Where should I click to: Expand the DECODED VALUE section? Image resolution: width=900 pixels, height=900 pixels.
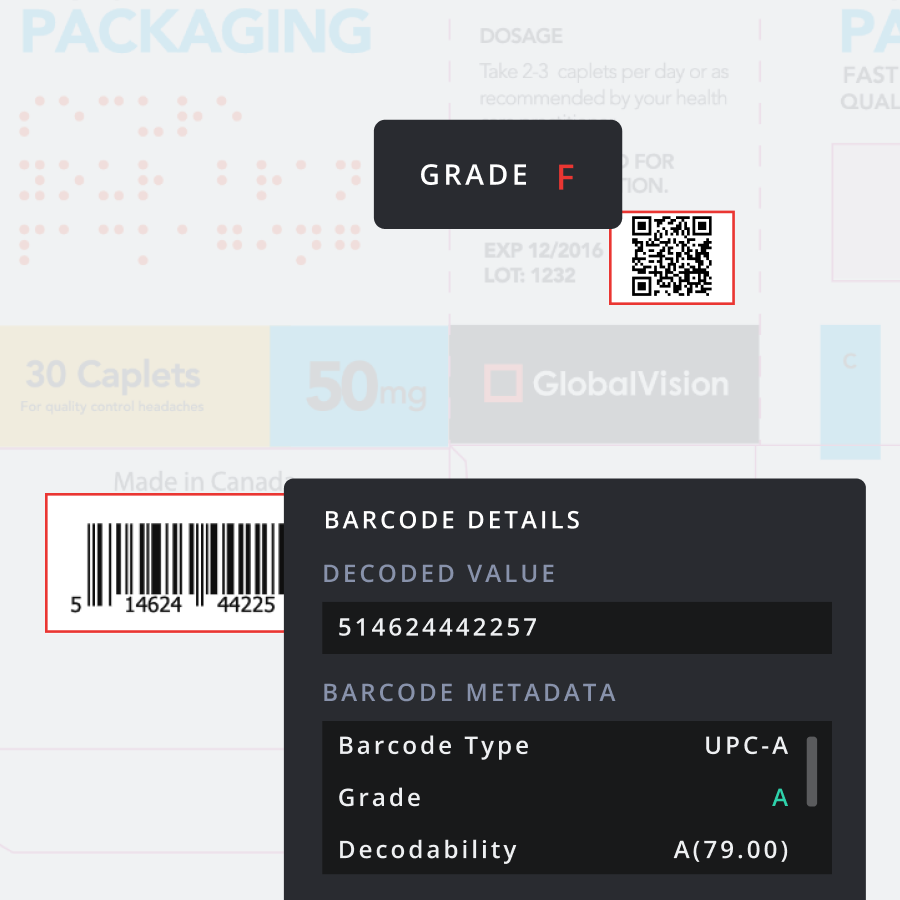pos(439,573)
